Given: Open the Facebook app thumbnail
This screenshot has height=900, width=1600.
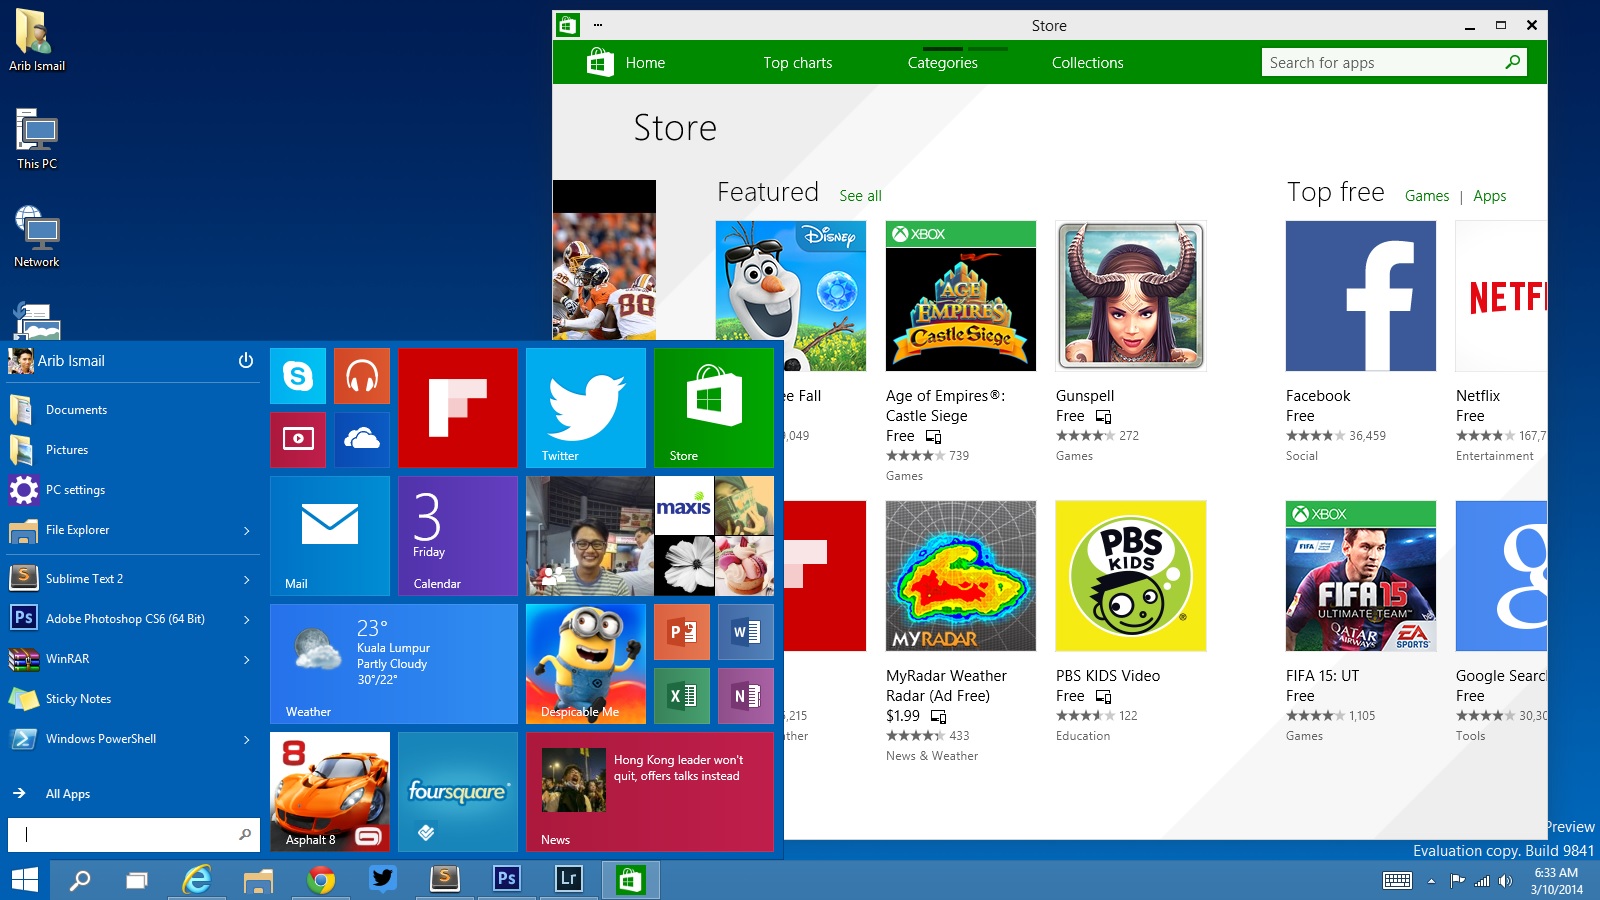Looking at the screenshot, I should coord(1360,296).
